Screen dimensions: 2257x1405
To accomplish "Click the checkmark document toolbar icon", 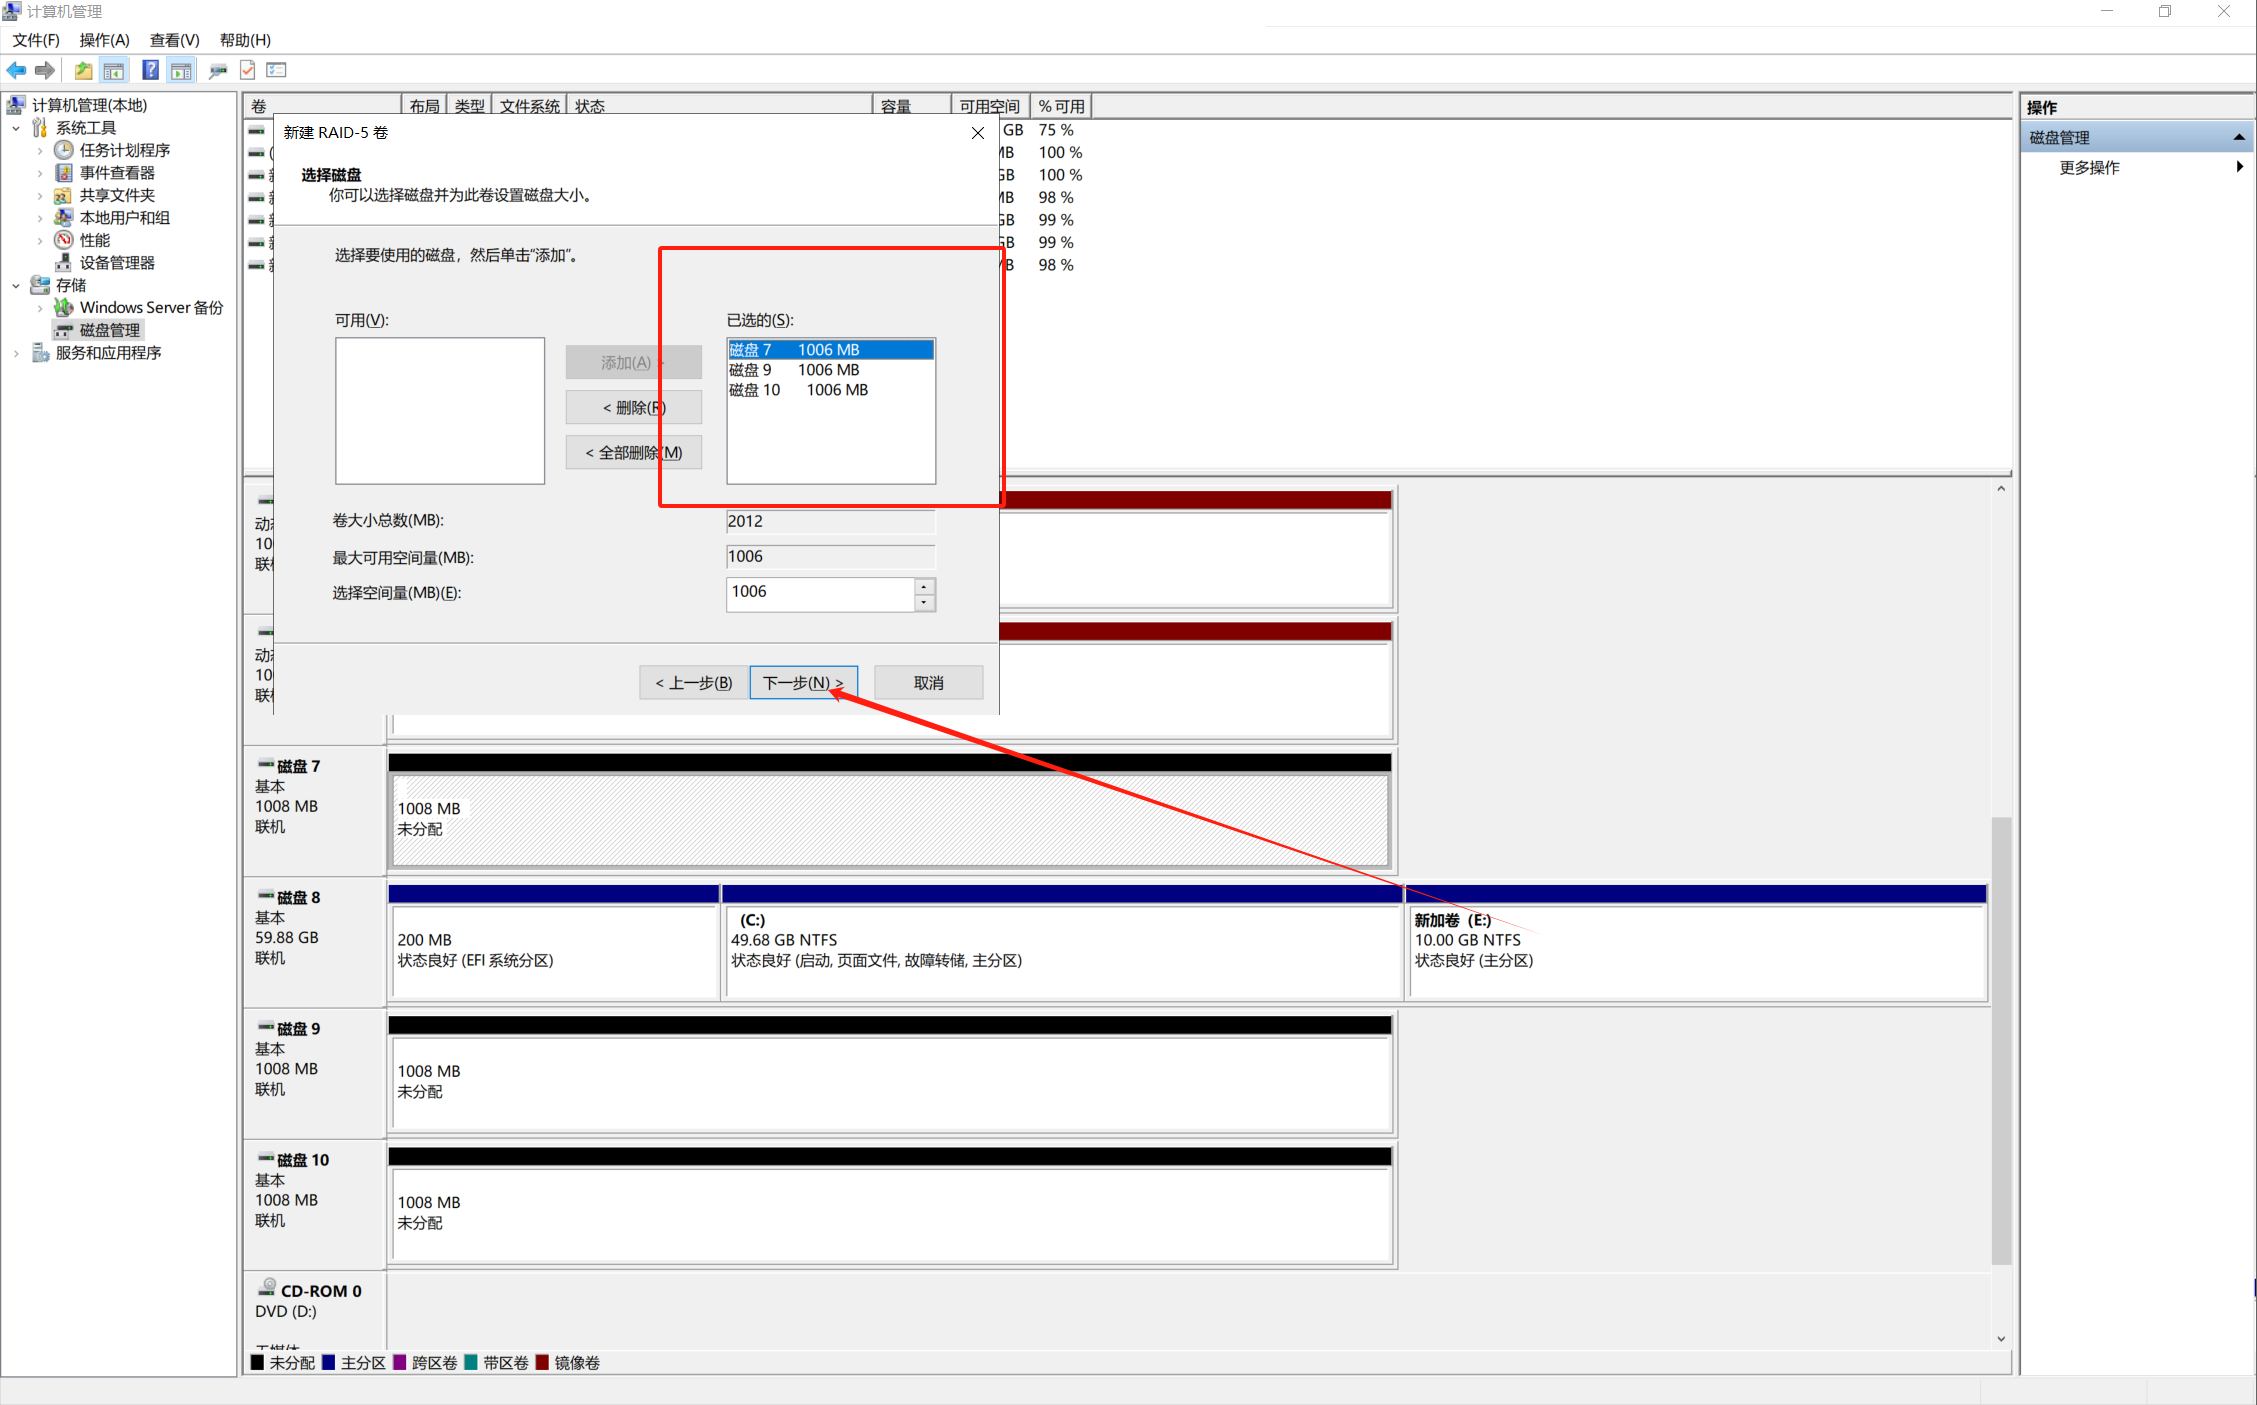I will tap(248, 70).
